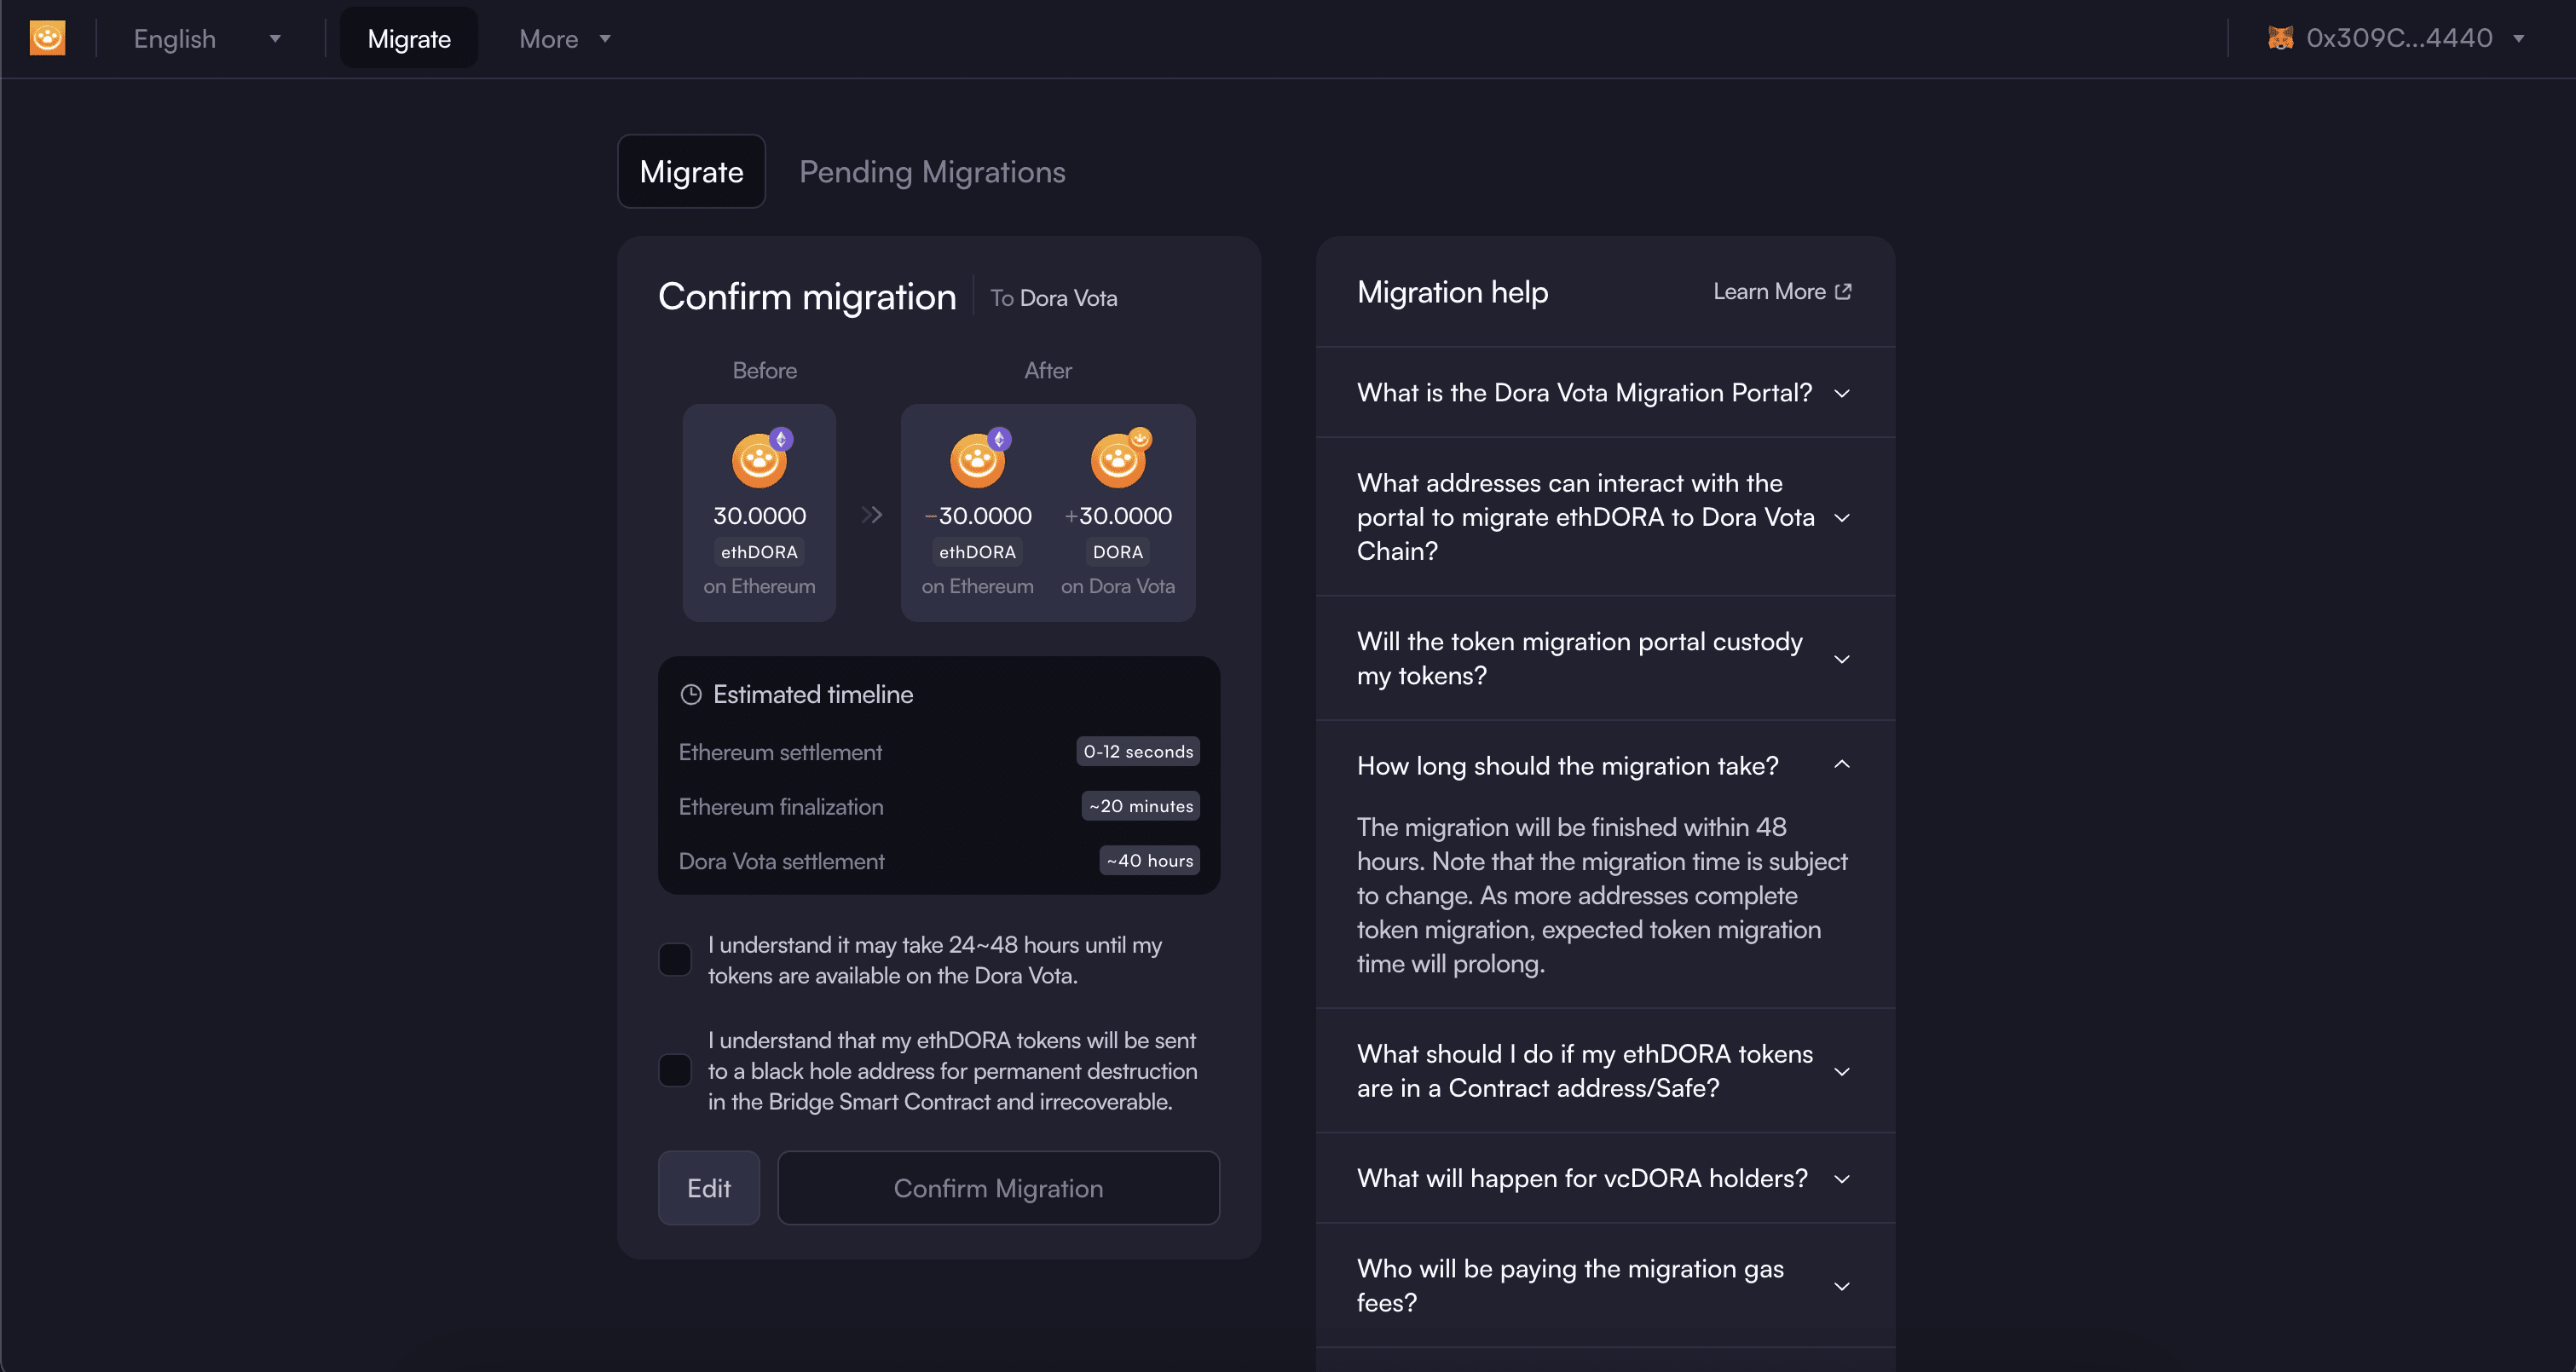Check the black hole address acknowledgement box
This screenshot has width=2576, height=1372.
pos(675,1070)
